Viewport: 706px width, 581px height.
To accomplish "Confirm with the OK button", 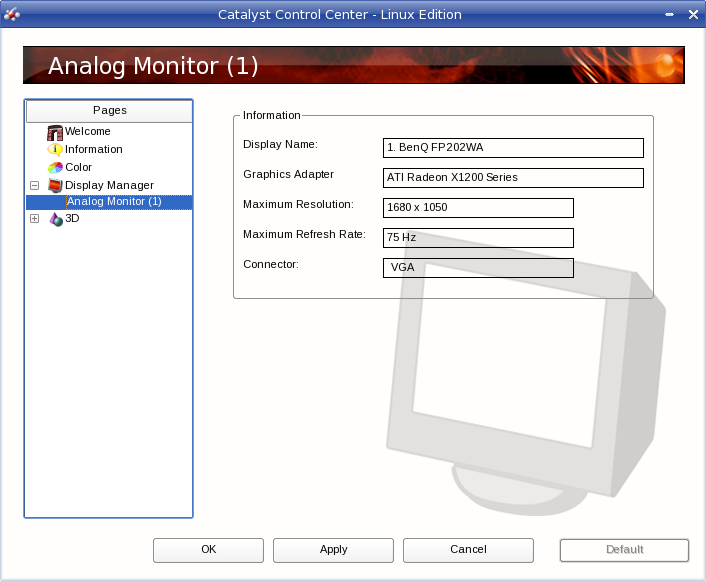I will pos(208,550).
